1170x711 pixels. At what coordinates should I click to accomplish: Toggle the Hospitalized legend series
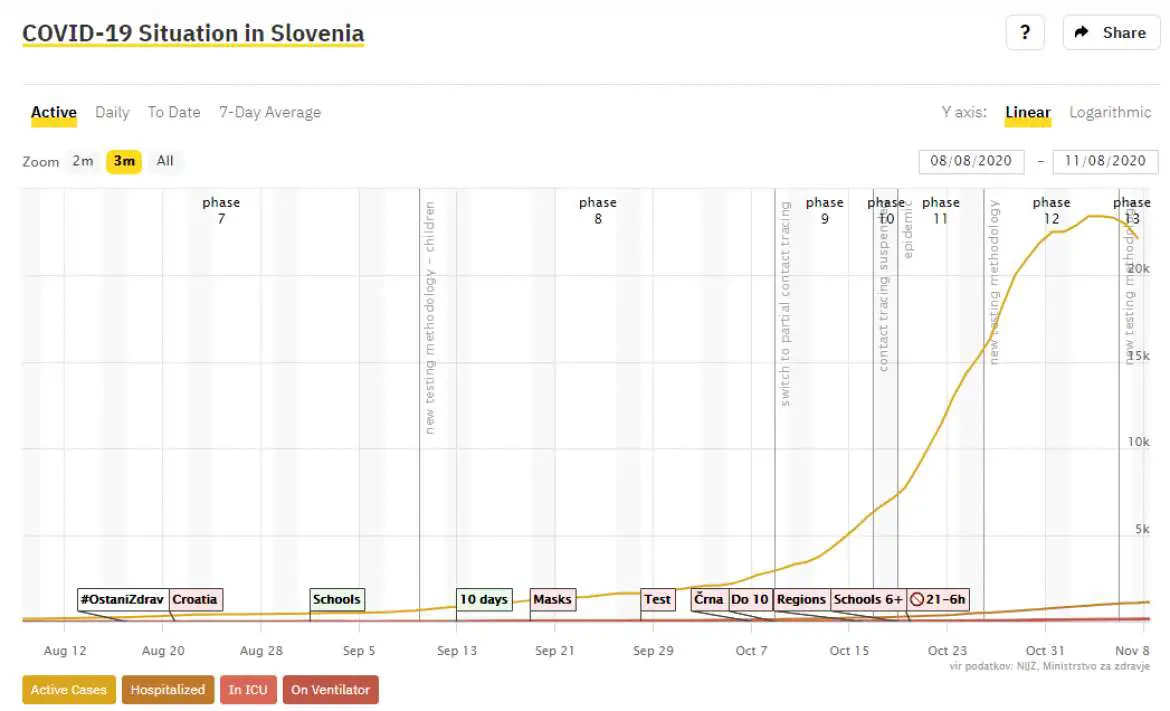(168, 689)
